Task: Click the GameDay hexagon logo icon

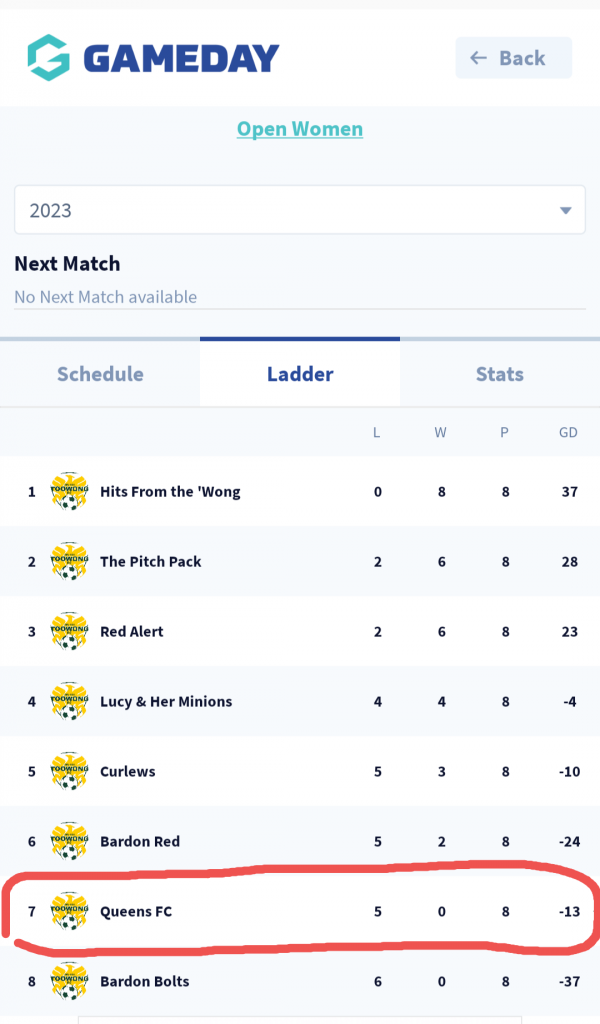Action: point(48,58)
